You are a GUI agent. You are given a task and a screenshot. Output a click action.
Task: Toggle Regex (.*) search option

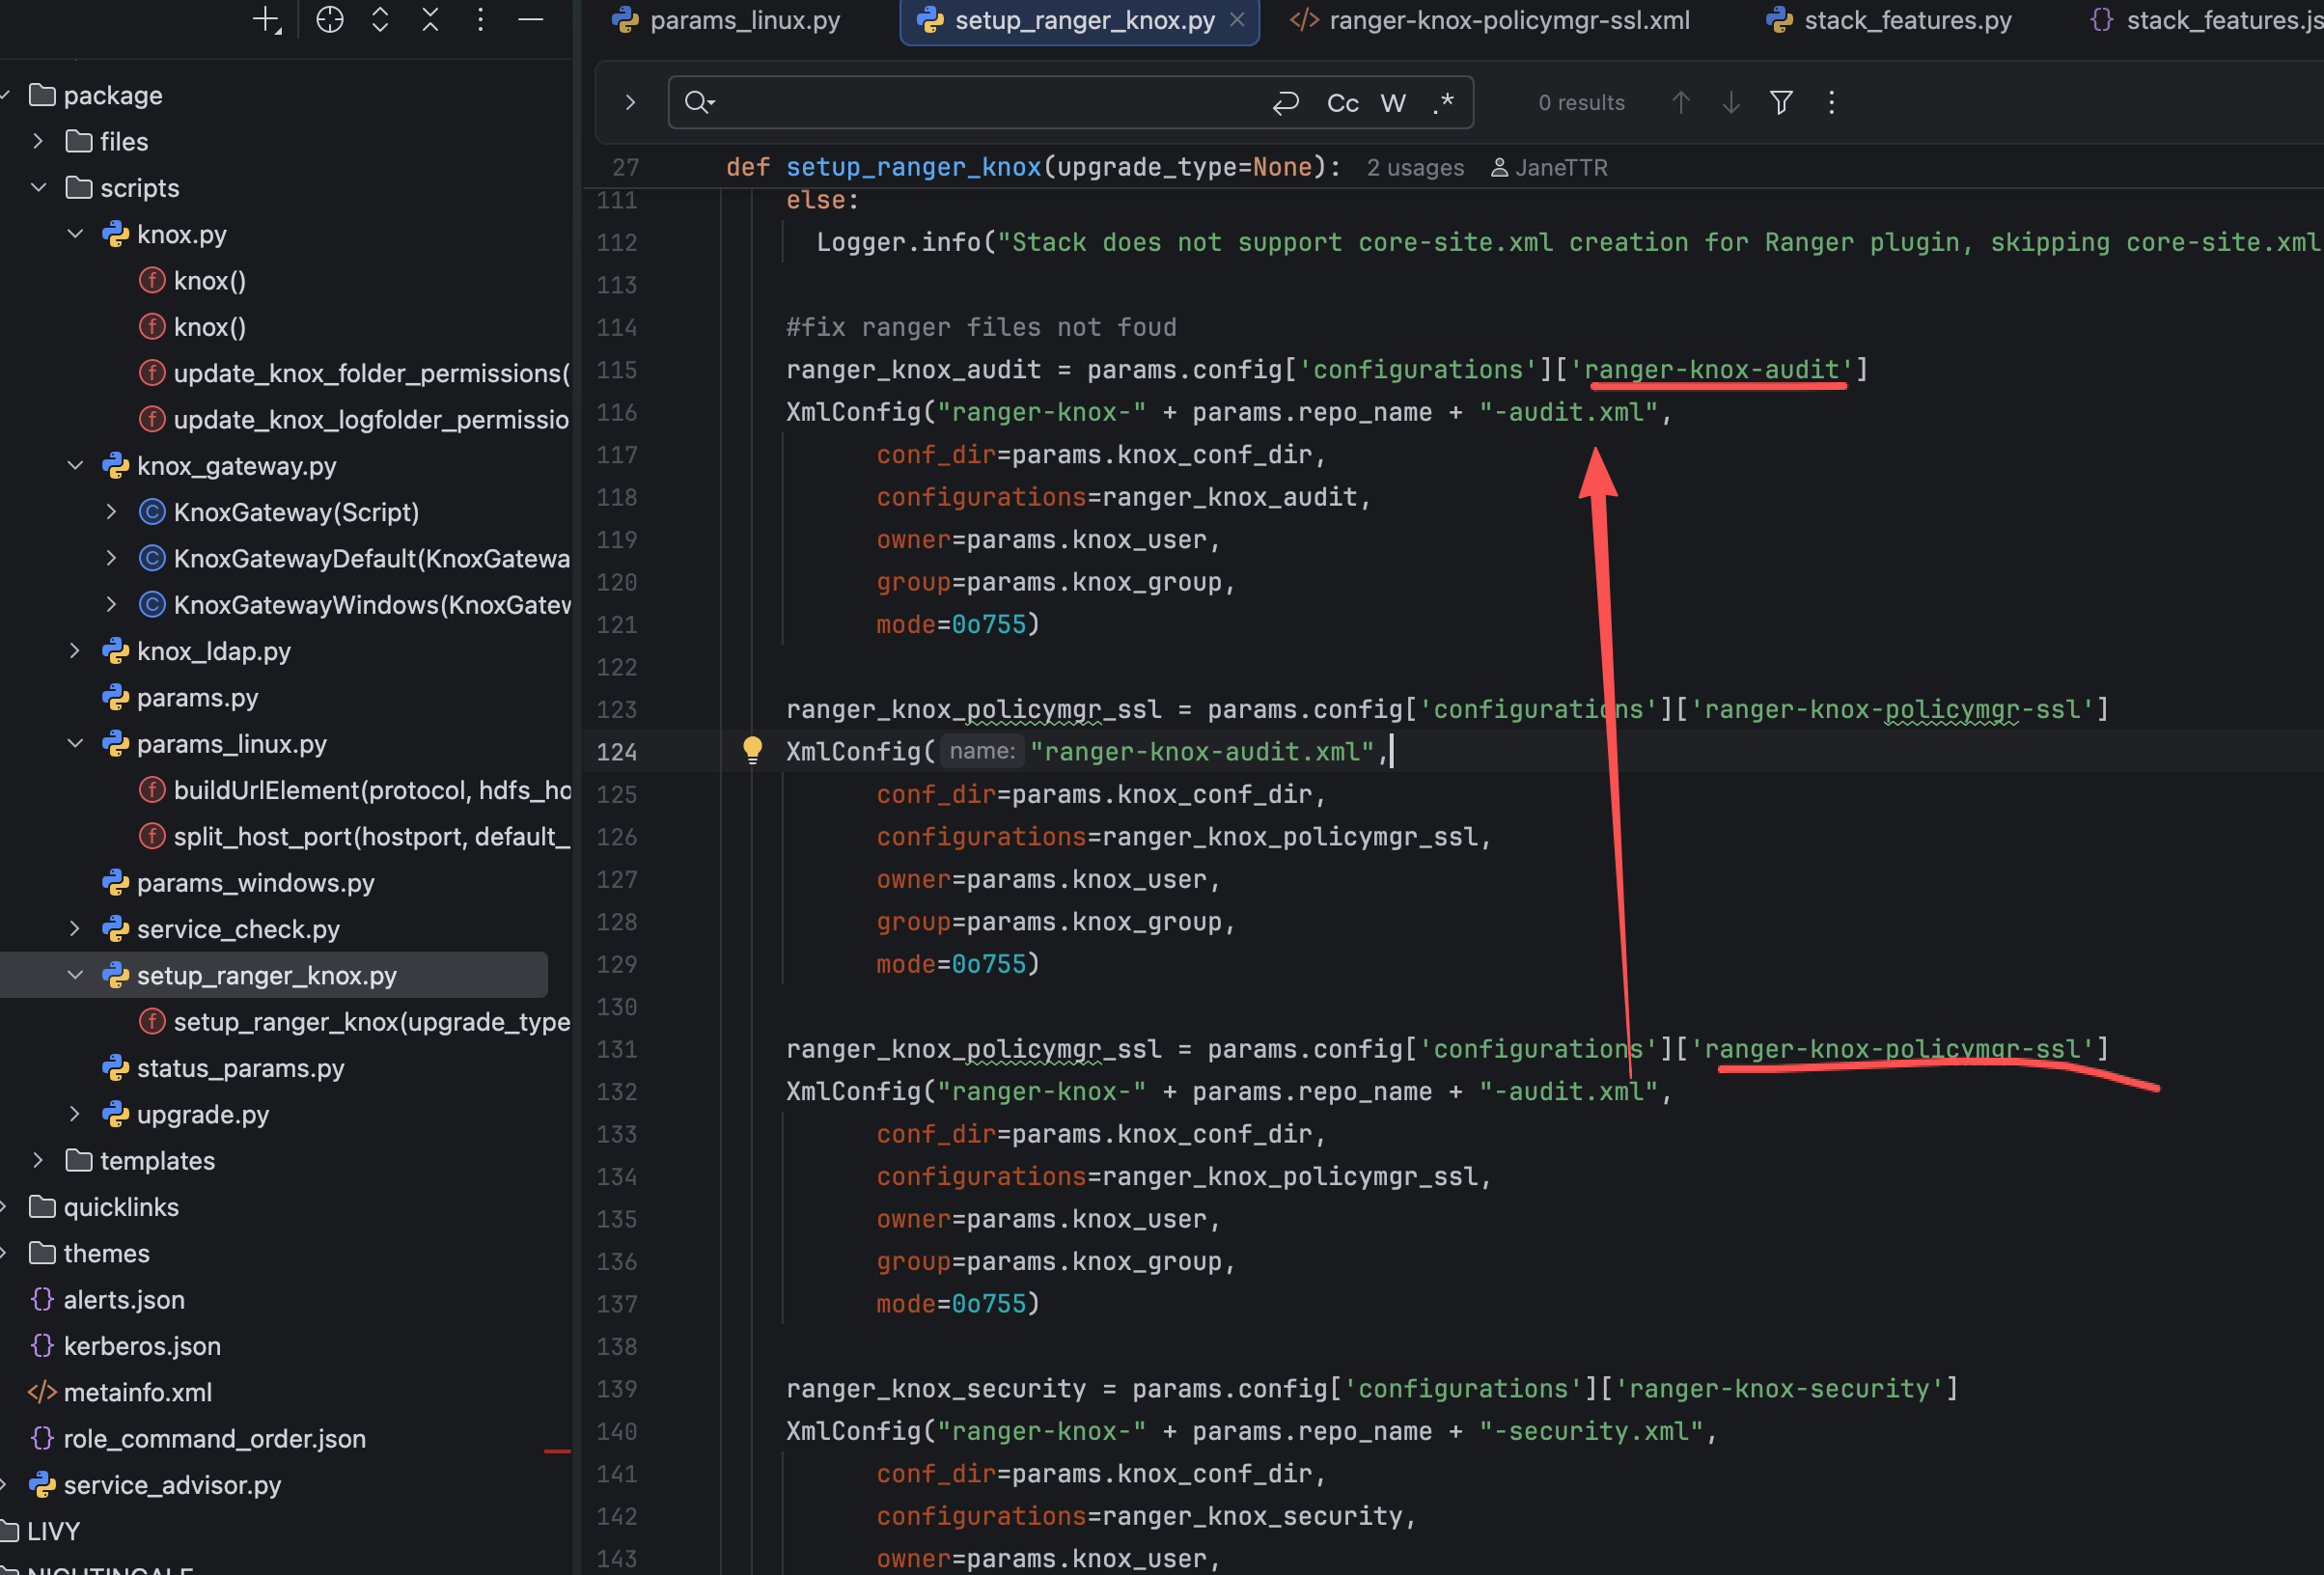pos(1443,103)
